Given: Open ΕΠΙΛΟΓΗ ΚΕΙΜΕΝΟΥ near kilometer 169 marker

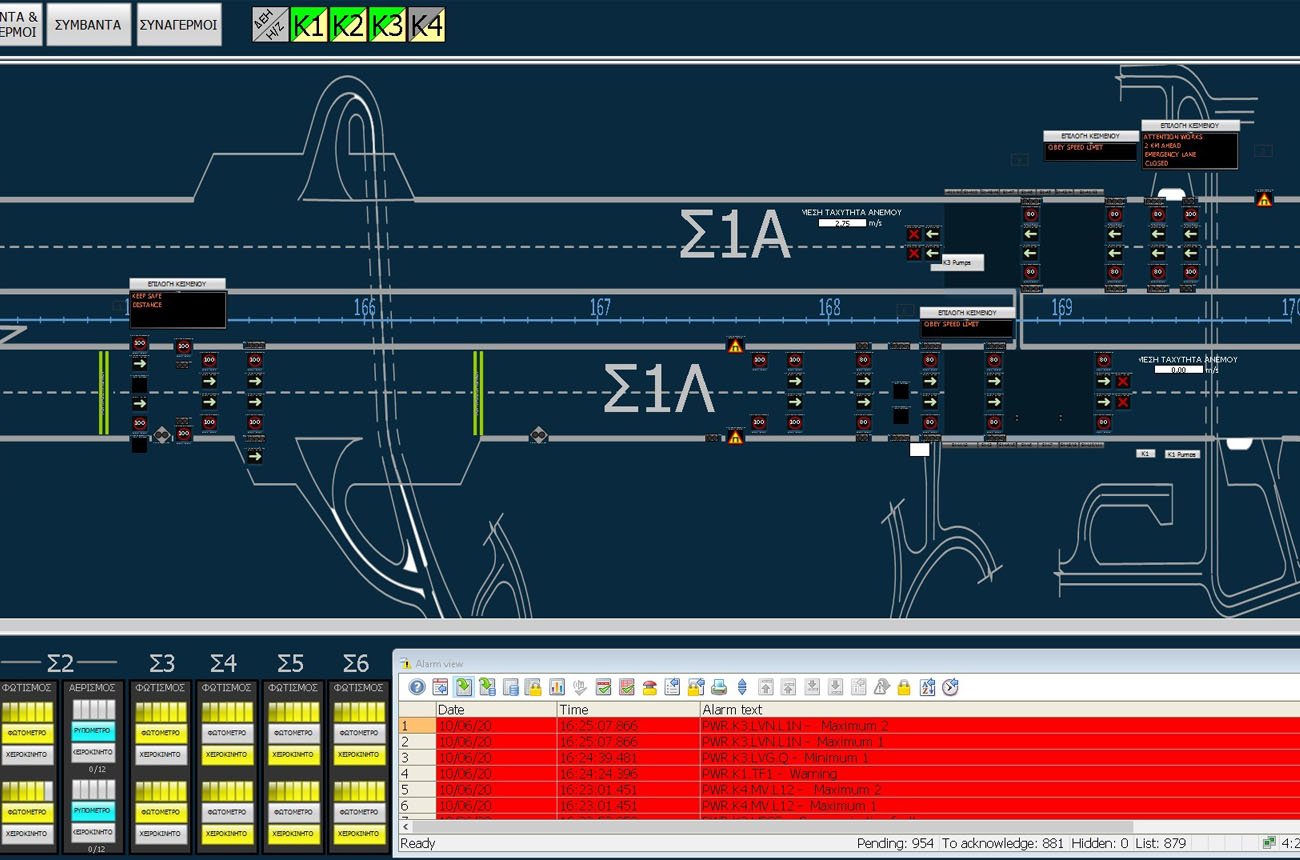Looking at the screenshot, I should pyautogui.click(x=967, y=313).
